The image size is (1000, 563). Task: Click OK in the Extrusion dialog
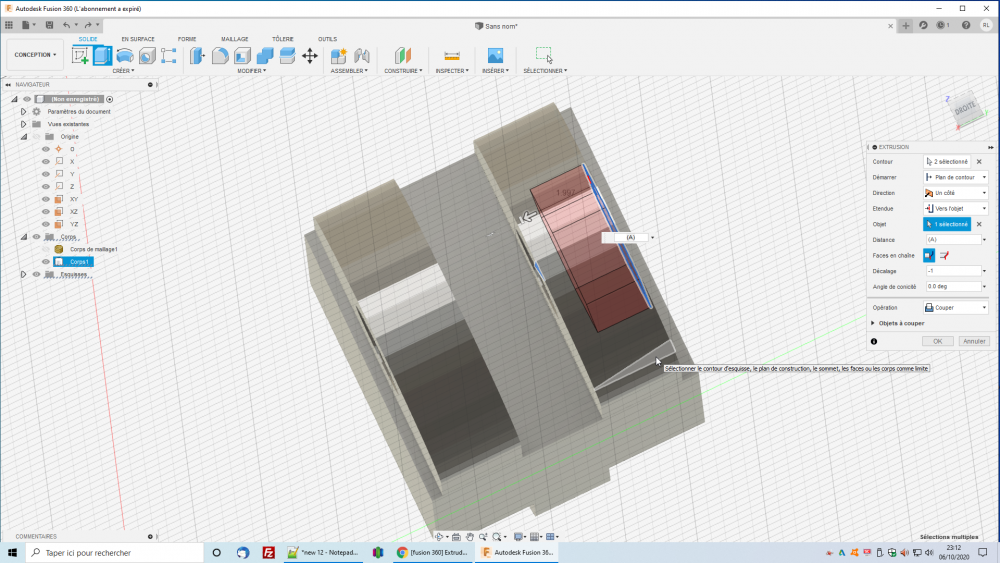(x=938, y=341)
